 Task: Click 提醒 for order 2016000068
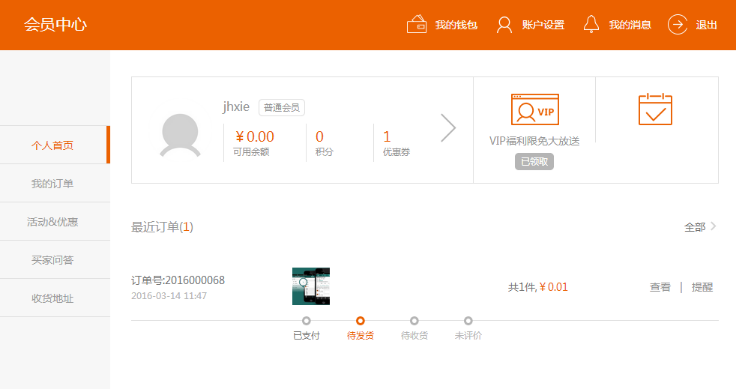(x=702, y=287)
